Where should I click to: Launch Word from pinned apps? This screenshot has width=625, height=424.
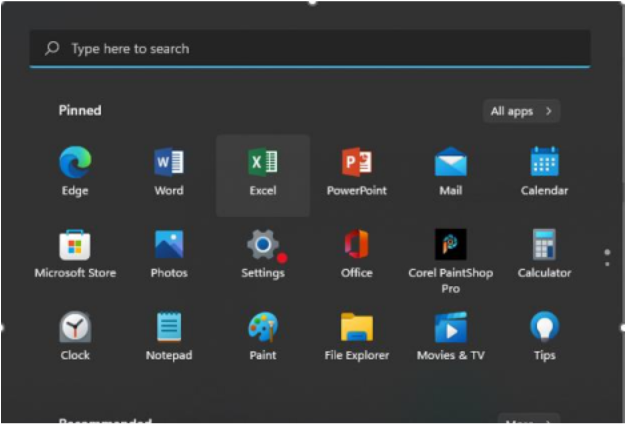169,162
